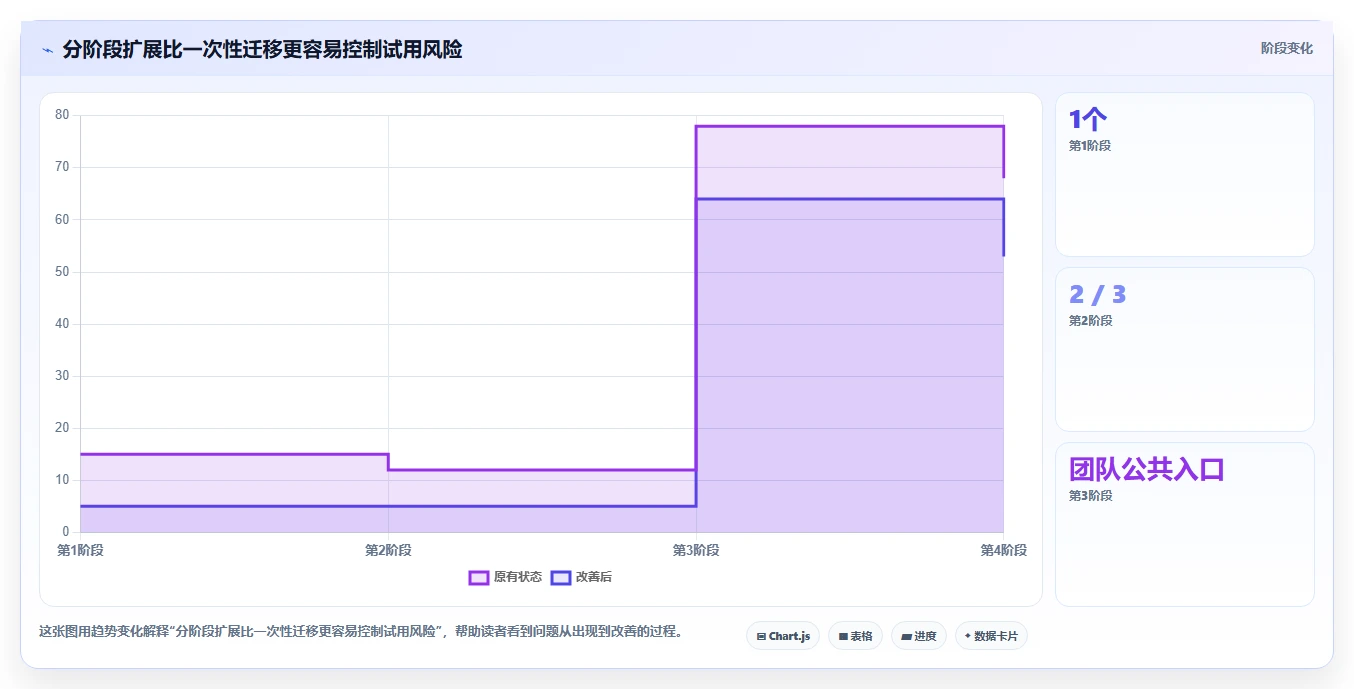Click the icon inside the 数据卡片 pill
Viewport: 1354px width, 689px height.
click(968, 636)
